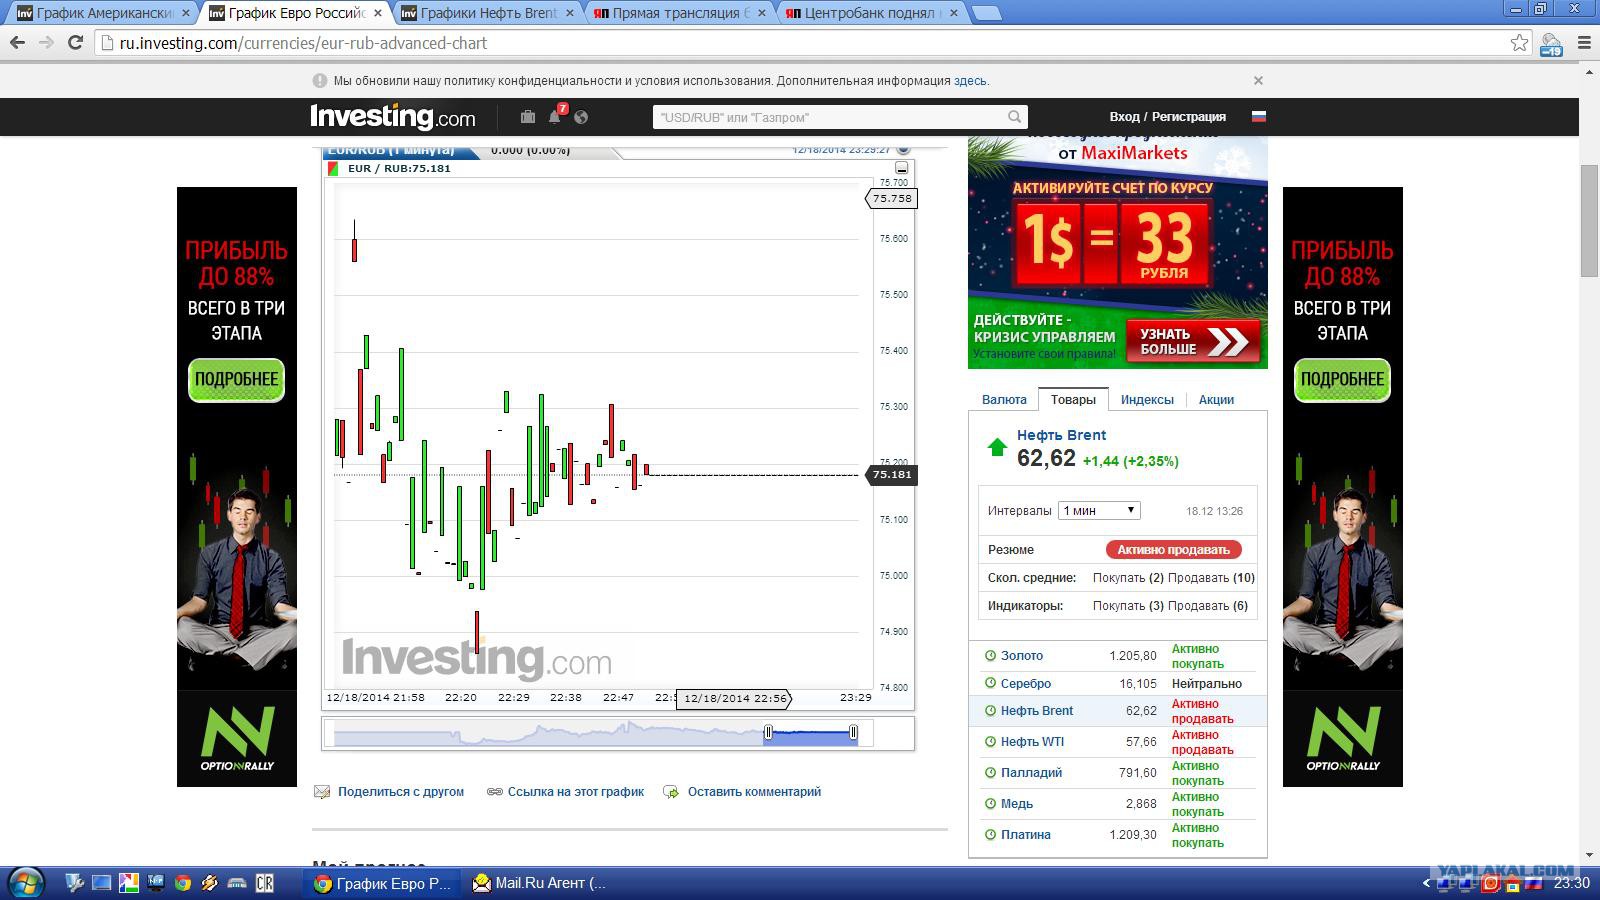Switch to Центробанк поднял browser tab
The height and width of the screenshot is (900, 1600).
(x=872, y=13)
